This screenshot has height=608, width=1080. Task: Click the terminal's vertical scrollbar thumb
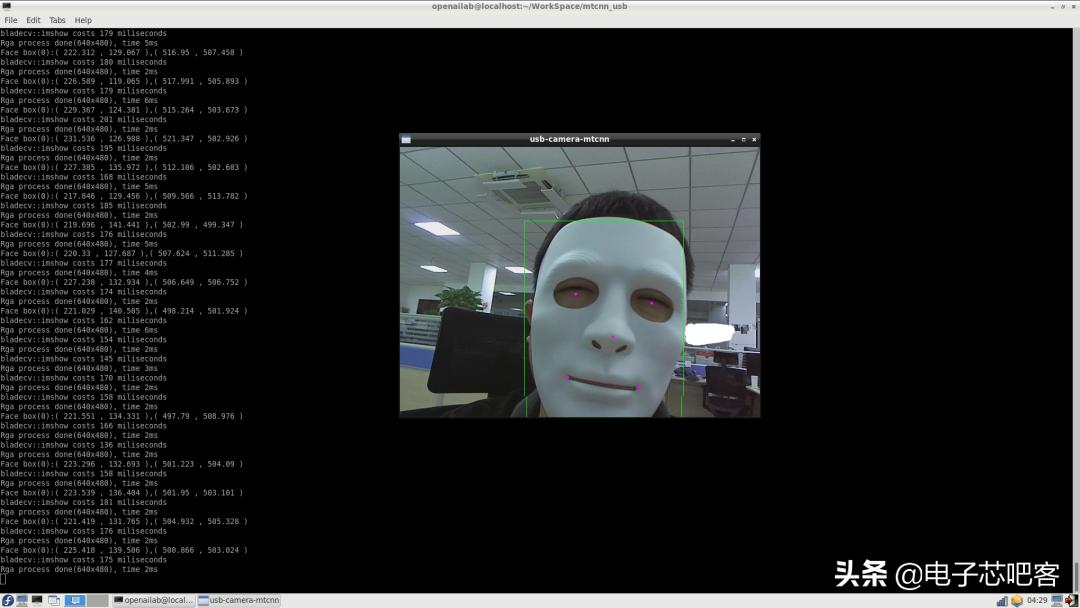[1077, 577]
